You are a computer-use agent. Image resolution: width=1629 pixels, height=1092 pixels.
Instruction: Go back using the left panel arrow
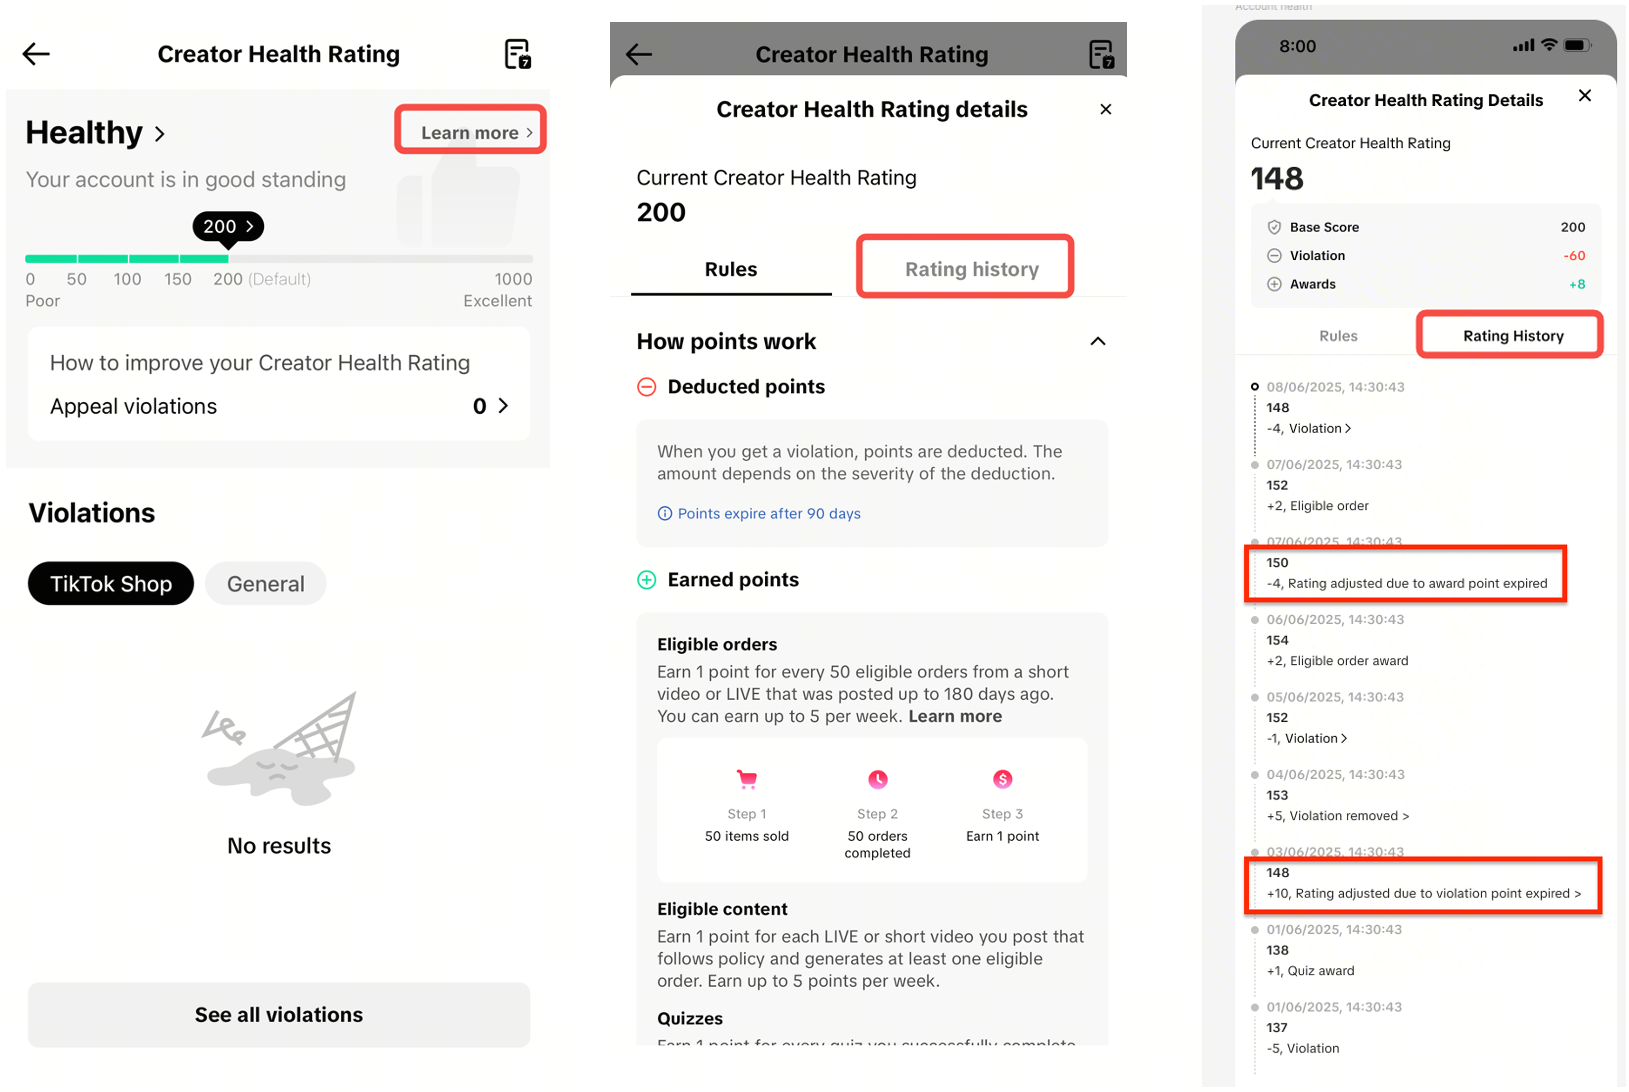tap(36, 54)
